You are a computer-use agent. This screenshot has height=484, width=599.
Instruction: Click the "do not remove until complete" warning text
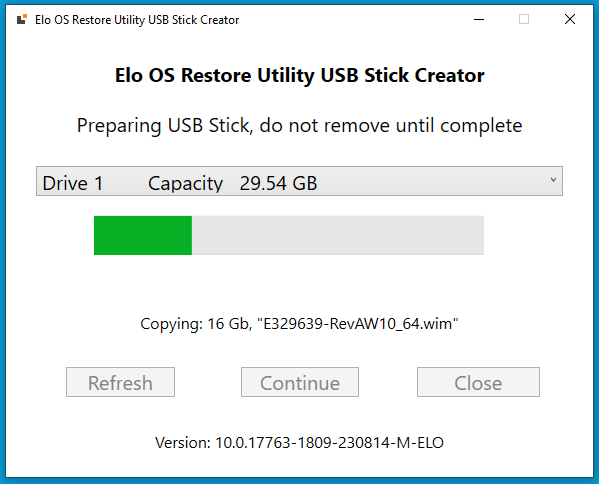pyautogui.click(x=391, y=126)
